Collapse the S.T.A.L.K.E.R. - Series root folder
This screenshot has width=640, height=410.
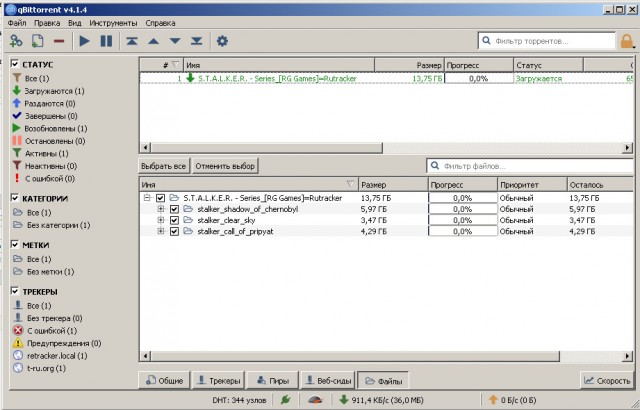[147, 198]
